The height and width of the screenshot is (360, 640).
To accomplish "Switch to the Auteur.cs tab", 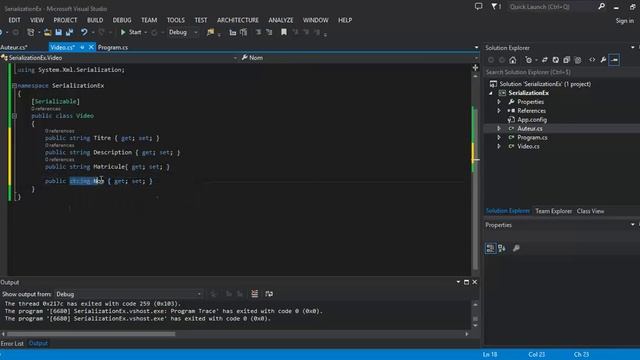I will coord(14,47).
